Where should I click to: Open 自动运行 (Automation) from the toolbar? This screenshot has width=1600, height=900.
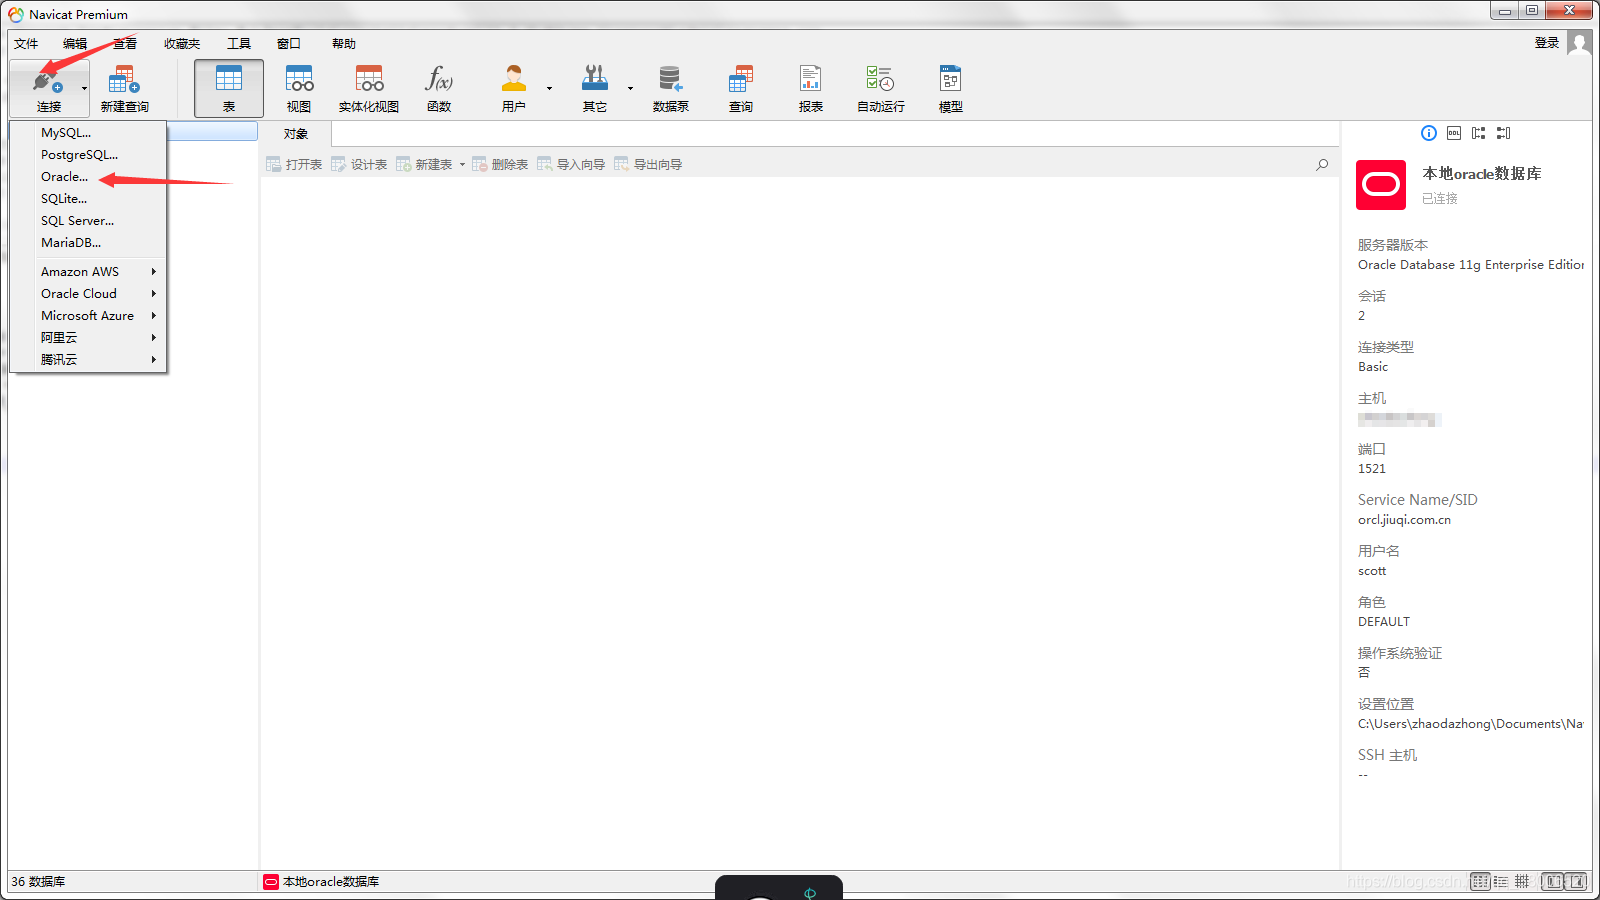click(881, 88)
